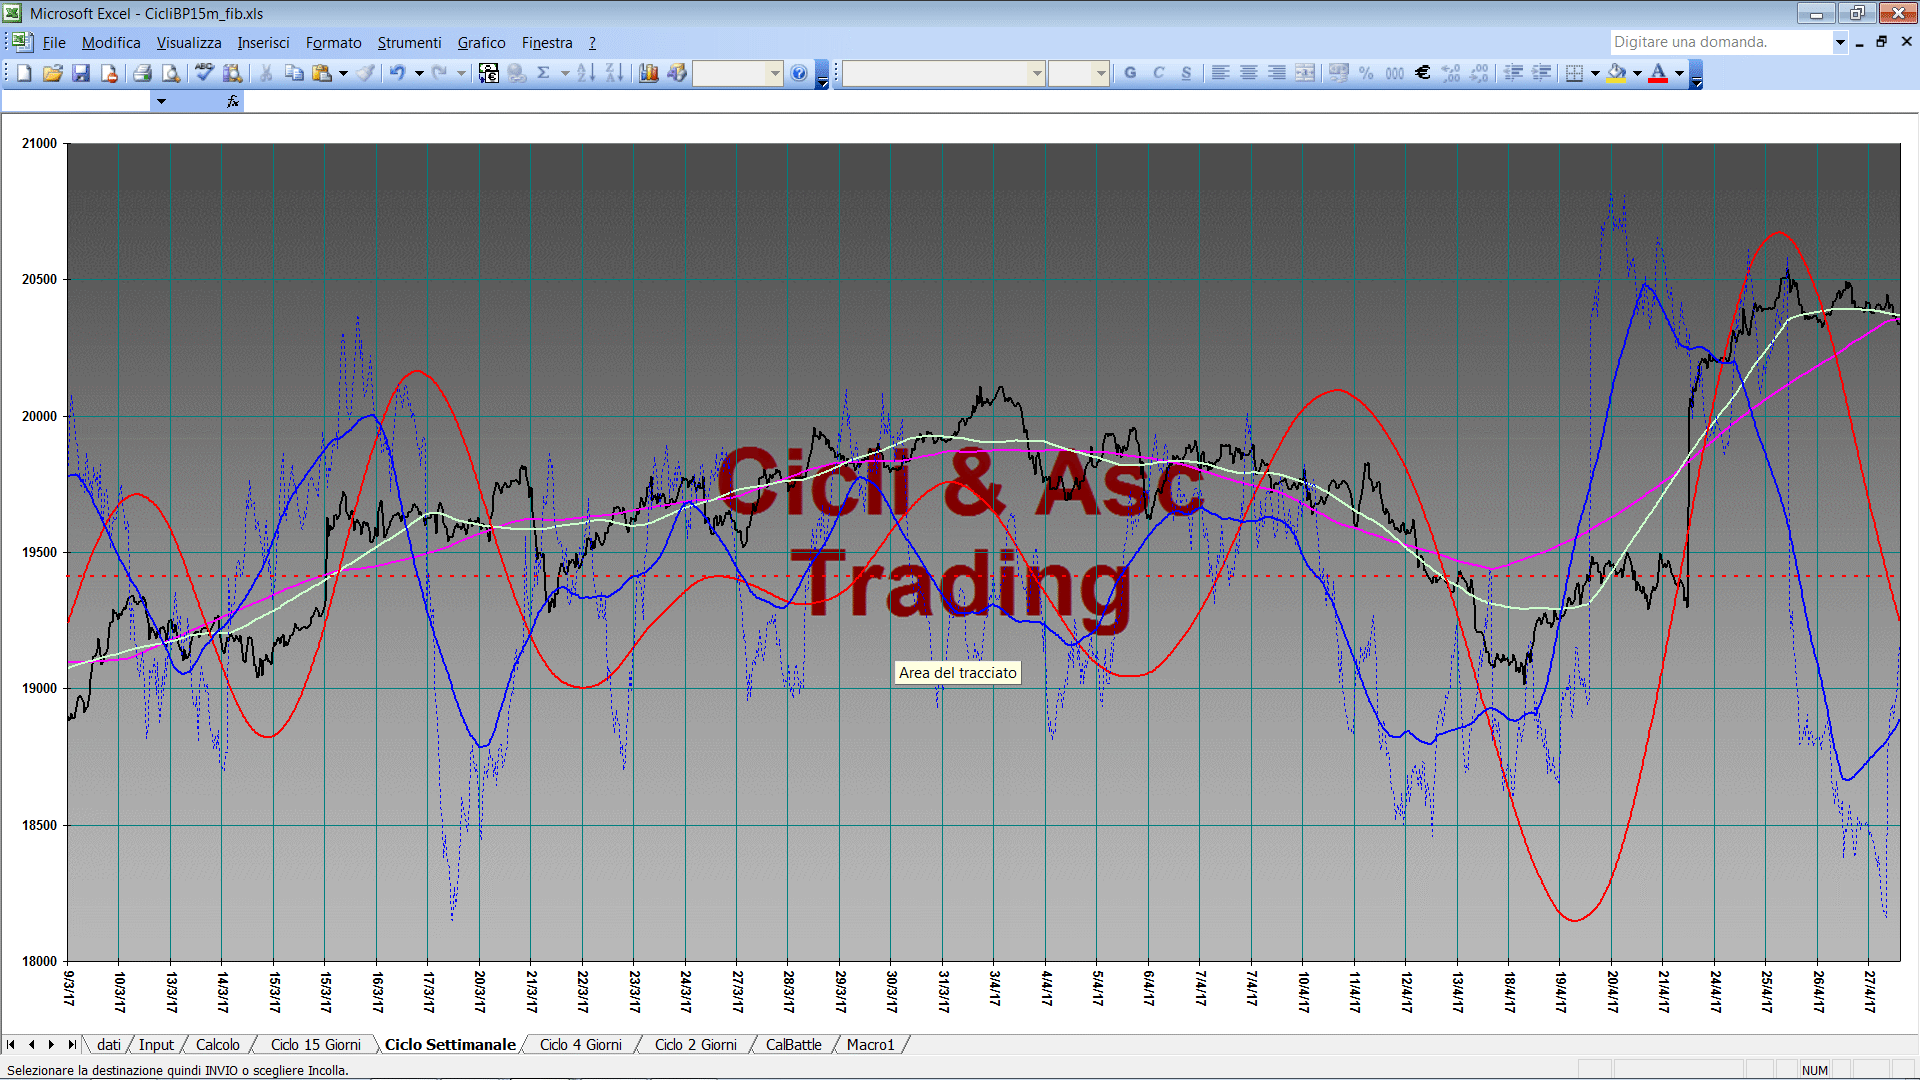Image resolution: width=1920 pixels, height=1080 pixels.
Task: Expand the paste options arrow
Action: click(x=343, y=73)
